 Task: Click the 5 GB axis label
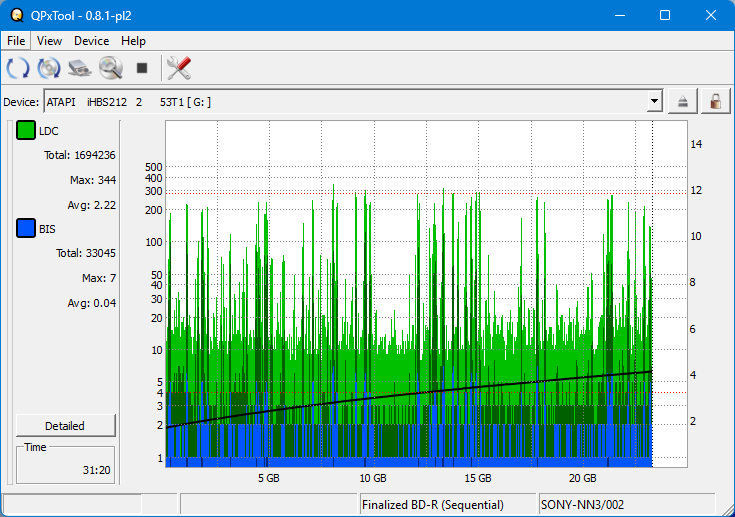pyautogui.click(x=269, y=478)
